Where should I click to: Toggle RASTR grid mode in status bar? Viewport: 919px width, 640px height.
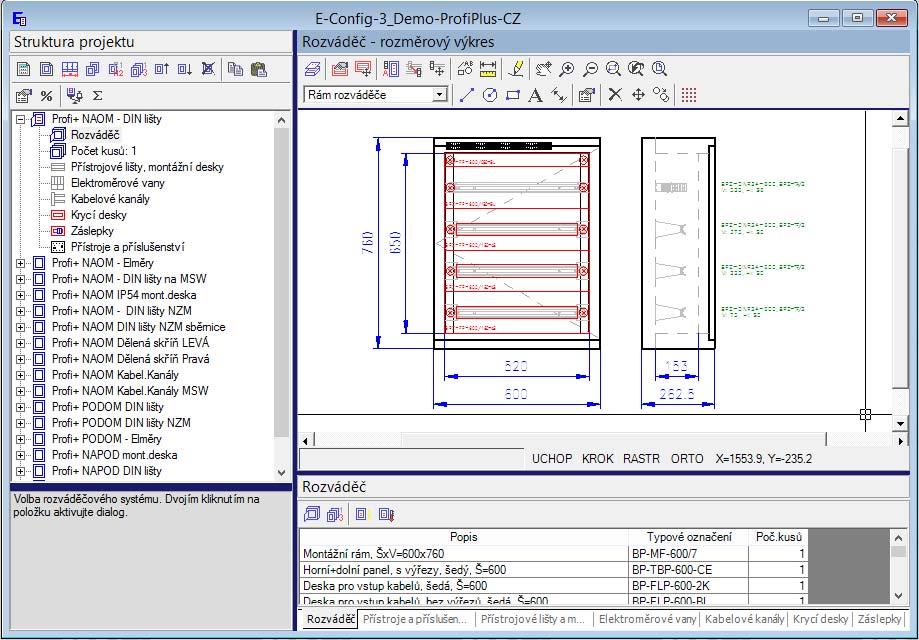[x=641, y=459]
